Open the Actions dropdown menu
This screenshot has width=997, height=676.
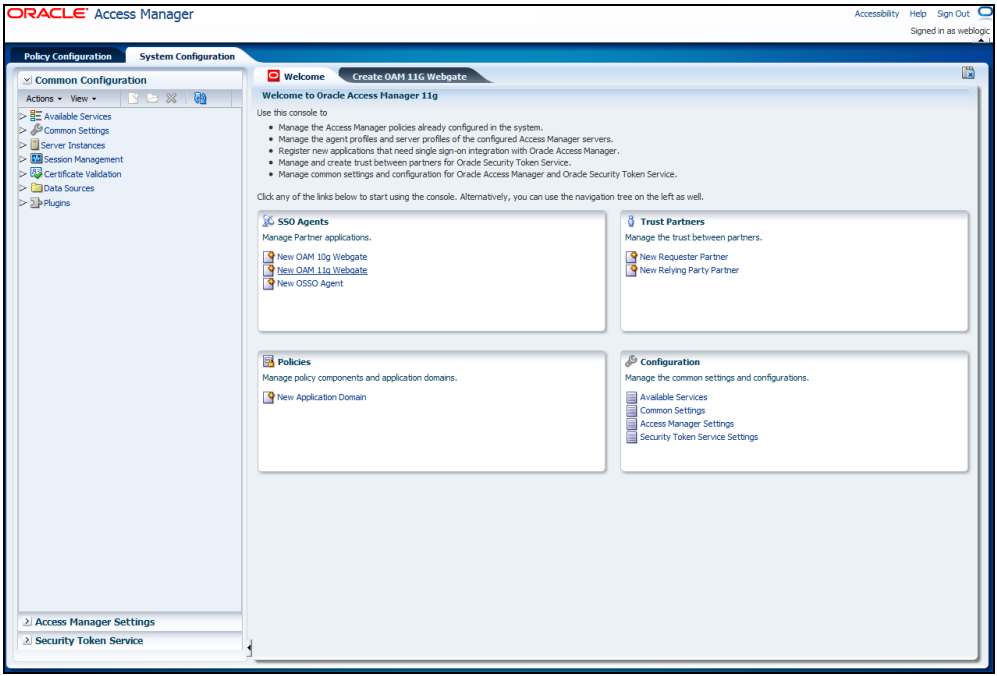[x=44, y=99]
